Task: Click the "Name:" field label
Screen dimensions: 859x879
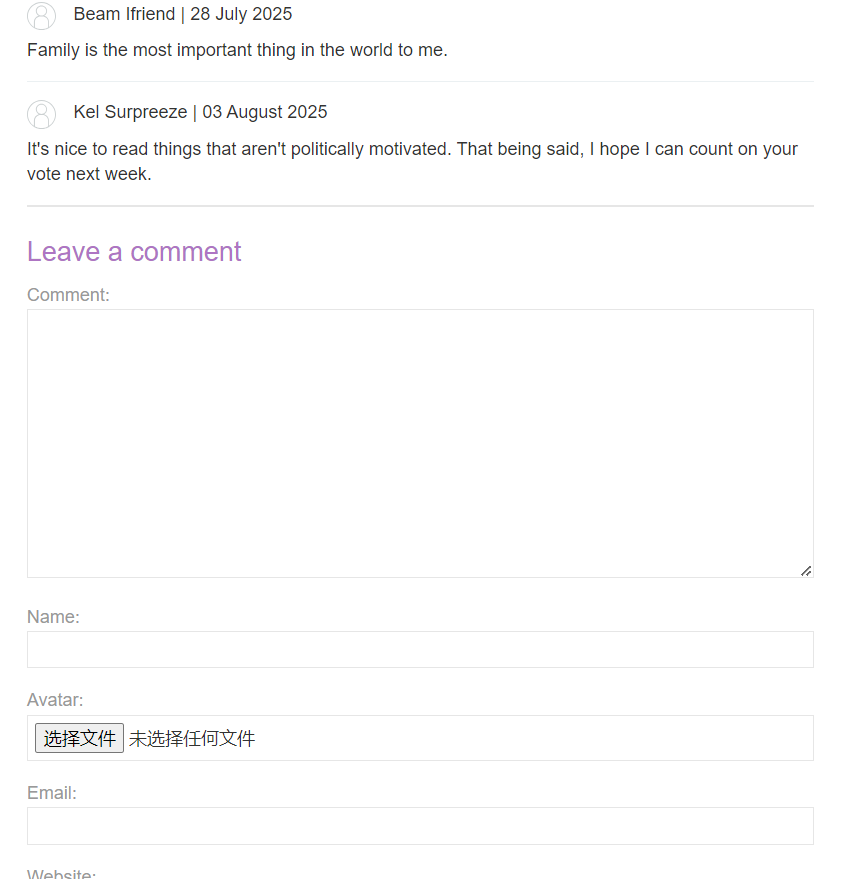Action: coord(53,617)
